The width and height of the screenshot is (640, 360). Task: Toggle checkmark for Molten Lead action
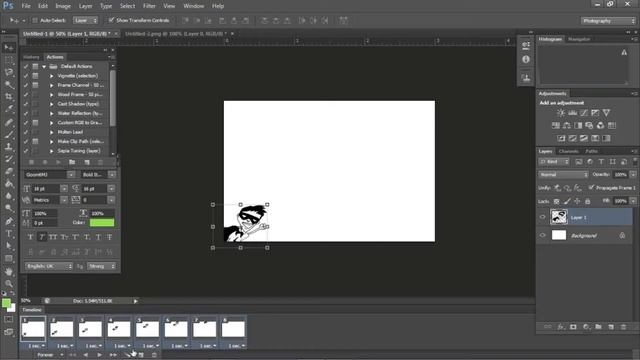(x=26, y=132)
